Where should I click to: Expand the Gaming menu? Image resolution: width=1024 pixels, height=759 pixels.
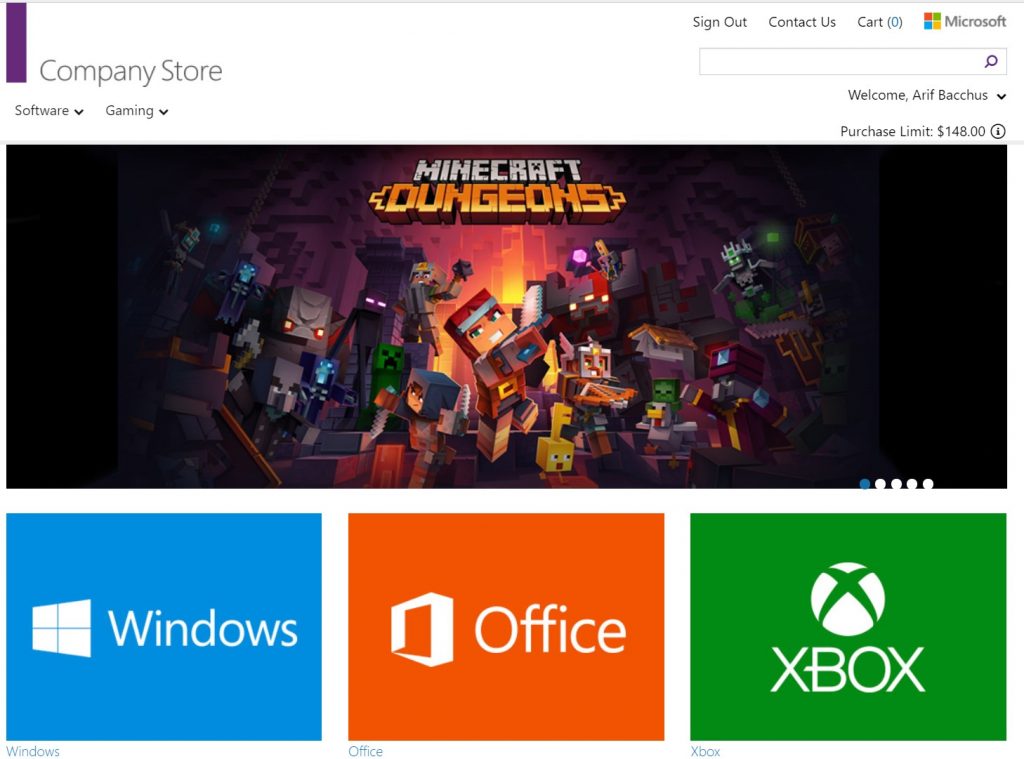tap(136, 110)
